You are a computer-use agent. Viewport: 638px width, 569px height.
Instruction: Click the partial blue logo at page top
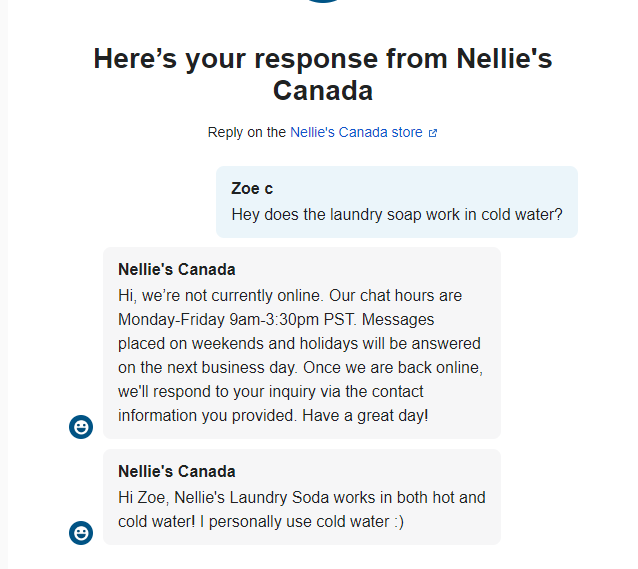[x=323, y=2]
